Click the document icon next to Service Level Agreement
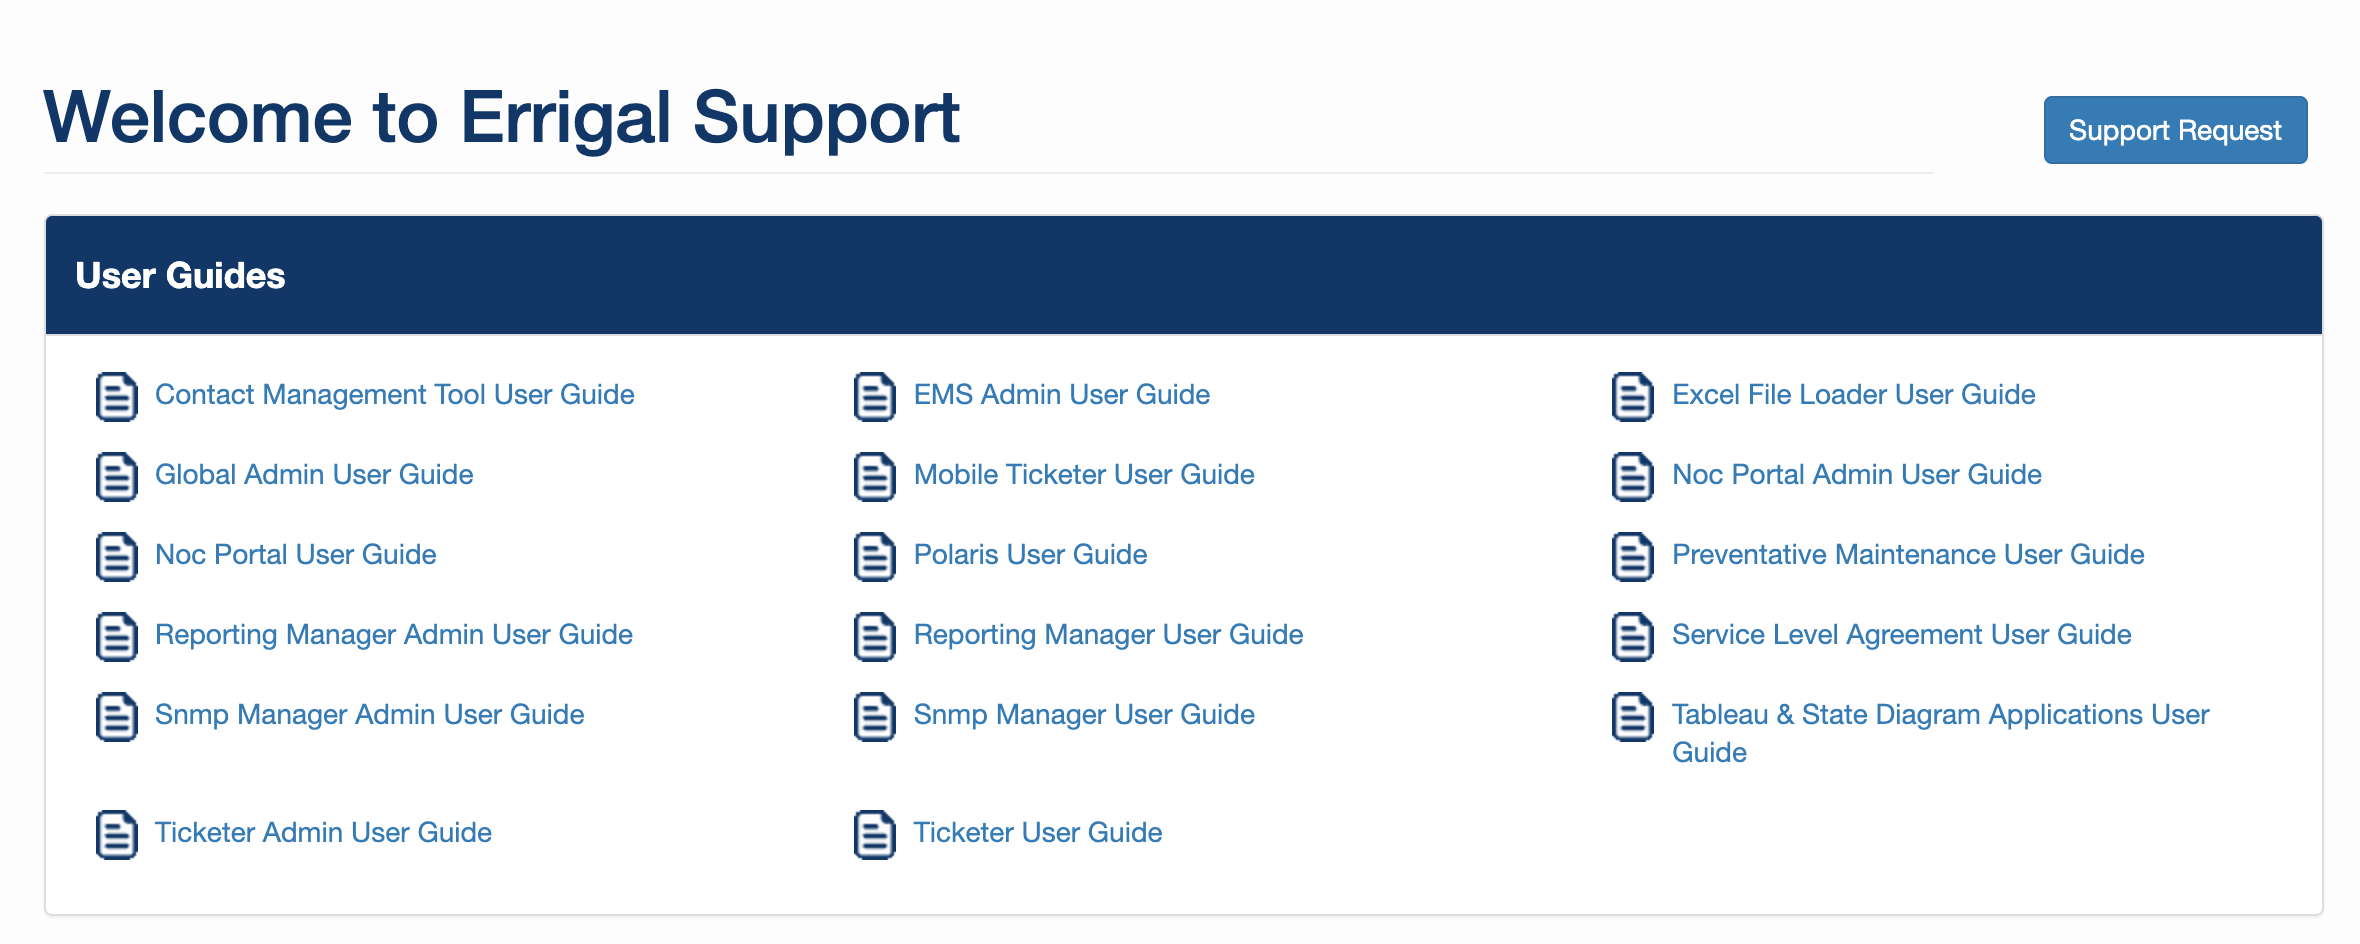2360x944 pixels. pyautogui.click(x=1632, y=636)
